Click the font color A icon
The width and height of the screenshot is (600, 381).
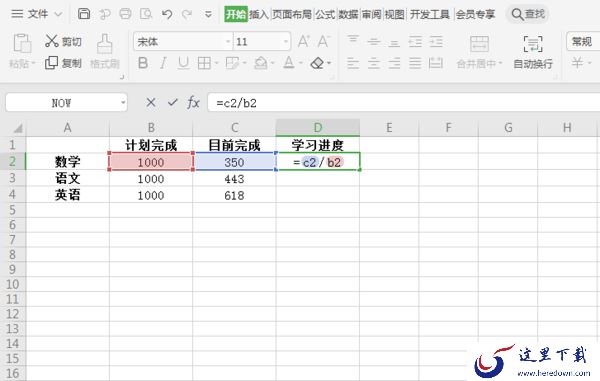tap(289, 63)
